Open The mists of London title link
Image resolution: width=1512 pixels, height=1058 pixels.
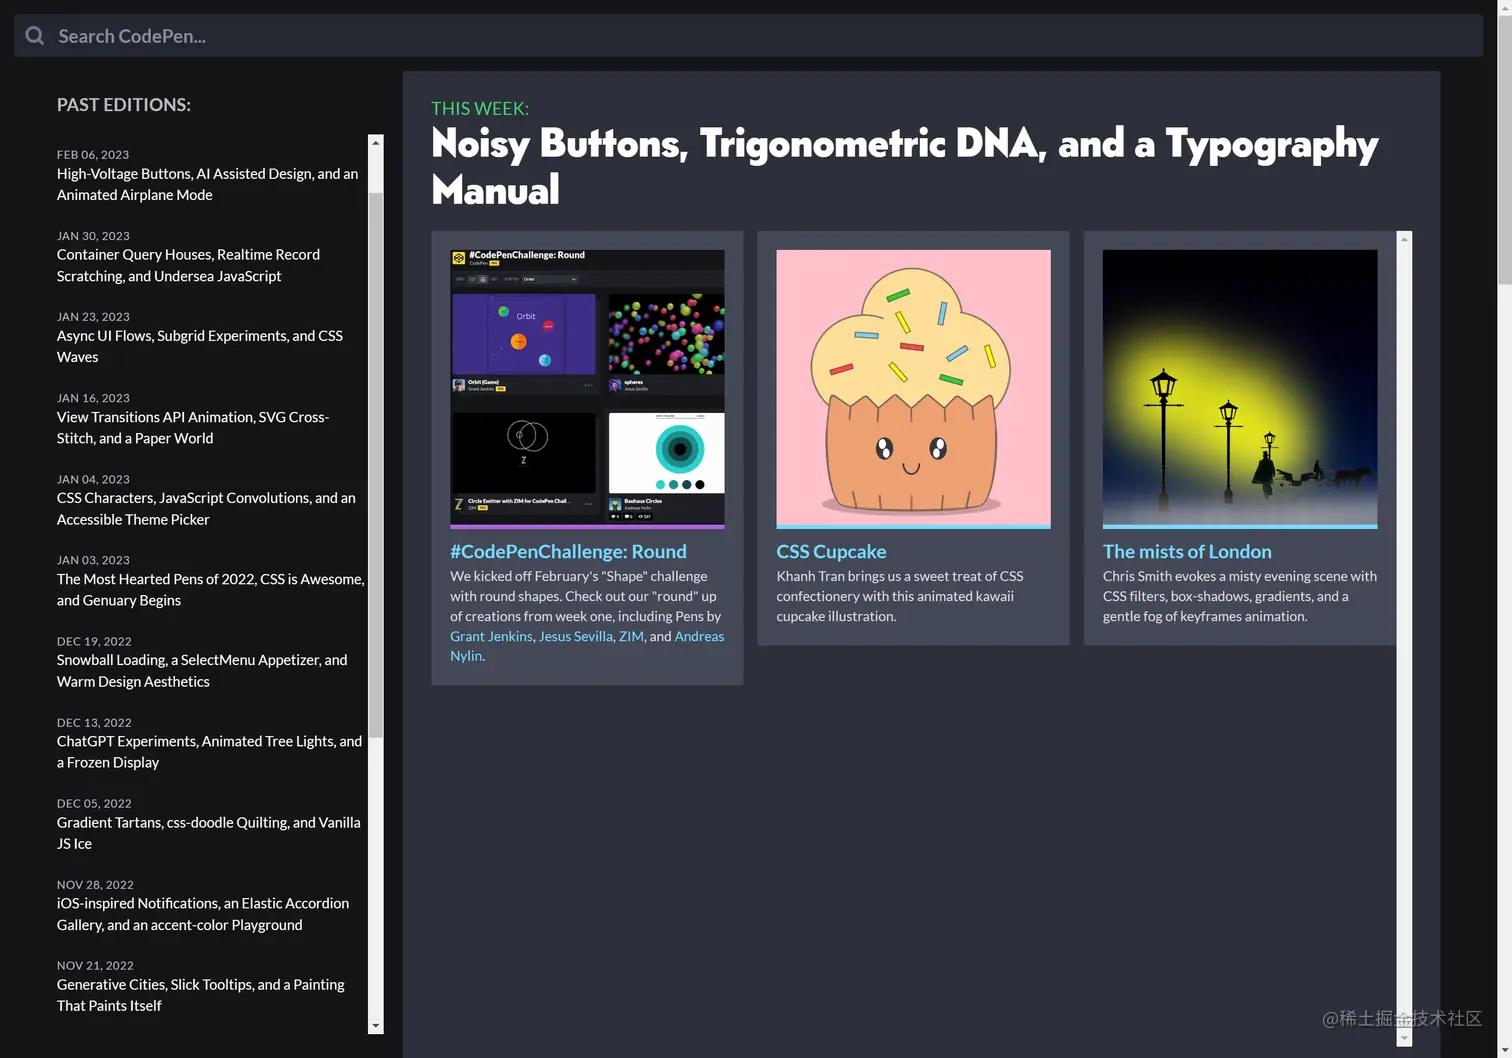tap(1187, 551)
